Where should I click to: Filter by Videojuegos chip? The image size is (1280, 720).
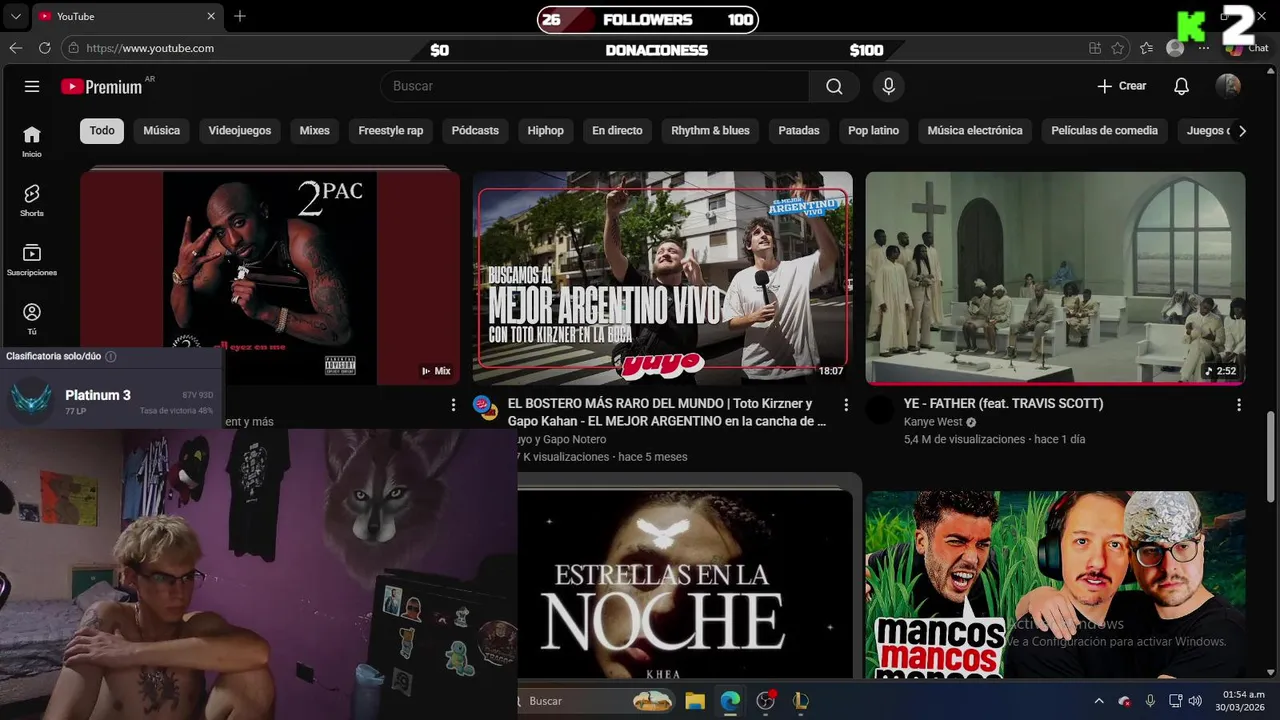click(x=240, y=131)
